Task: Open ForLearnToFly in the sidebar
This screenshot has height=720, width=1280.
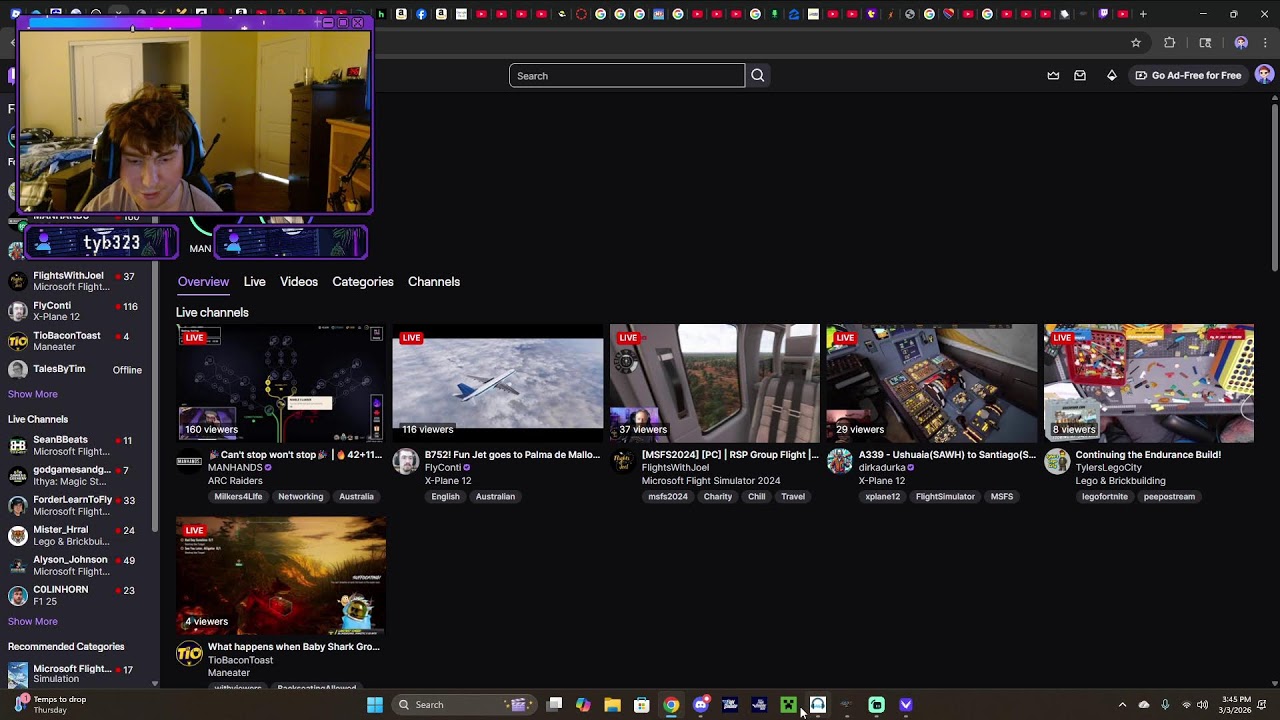Action: point(78,505)
